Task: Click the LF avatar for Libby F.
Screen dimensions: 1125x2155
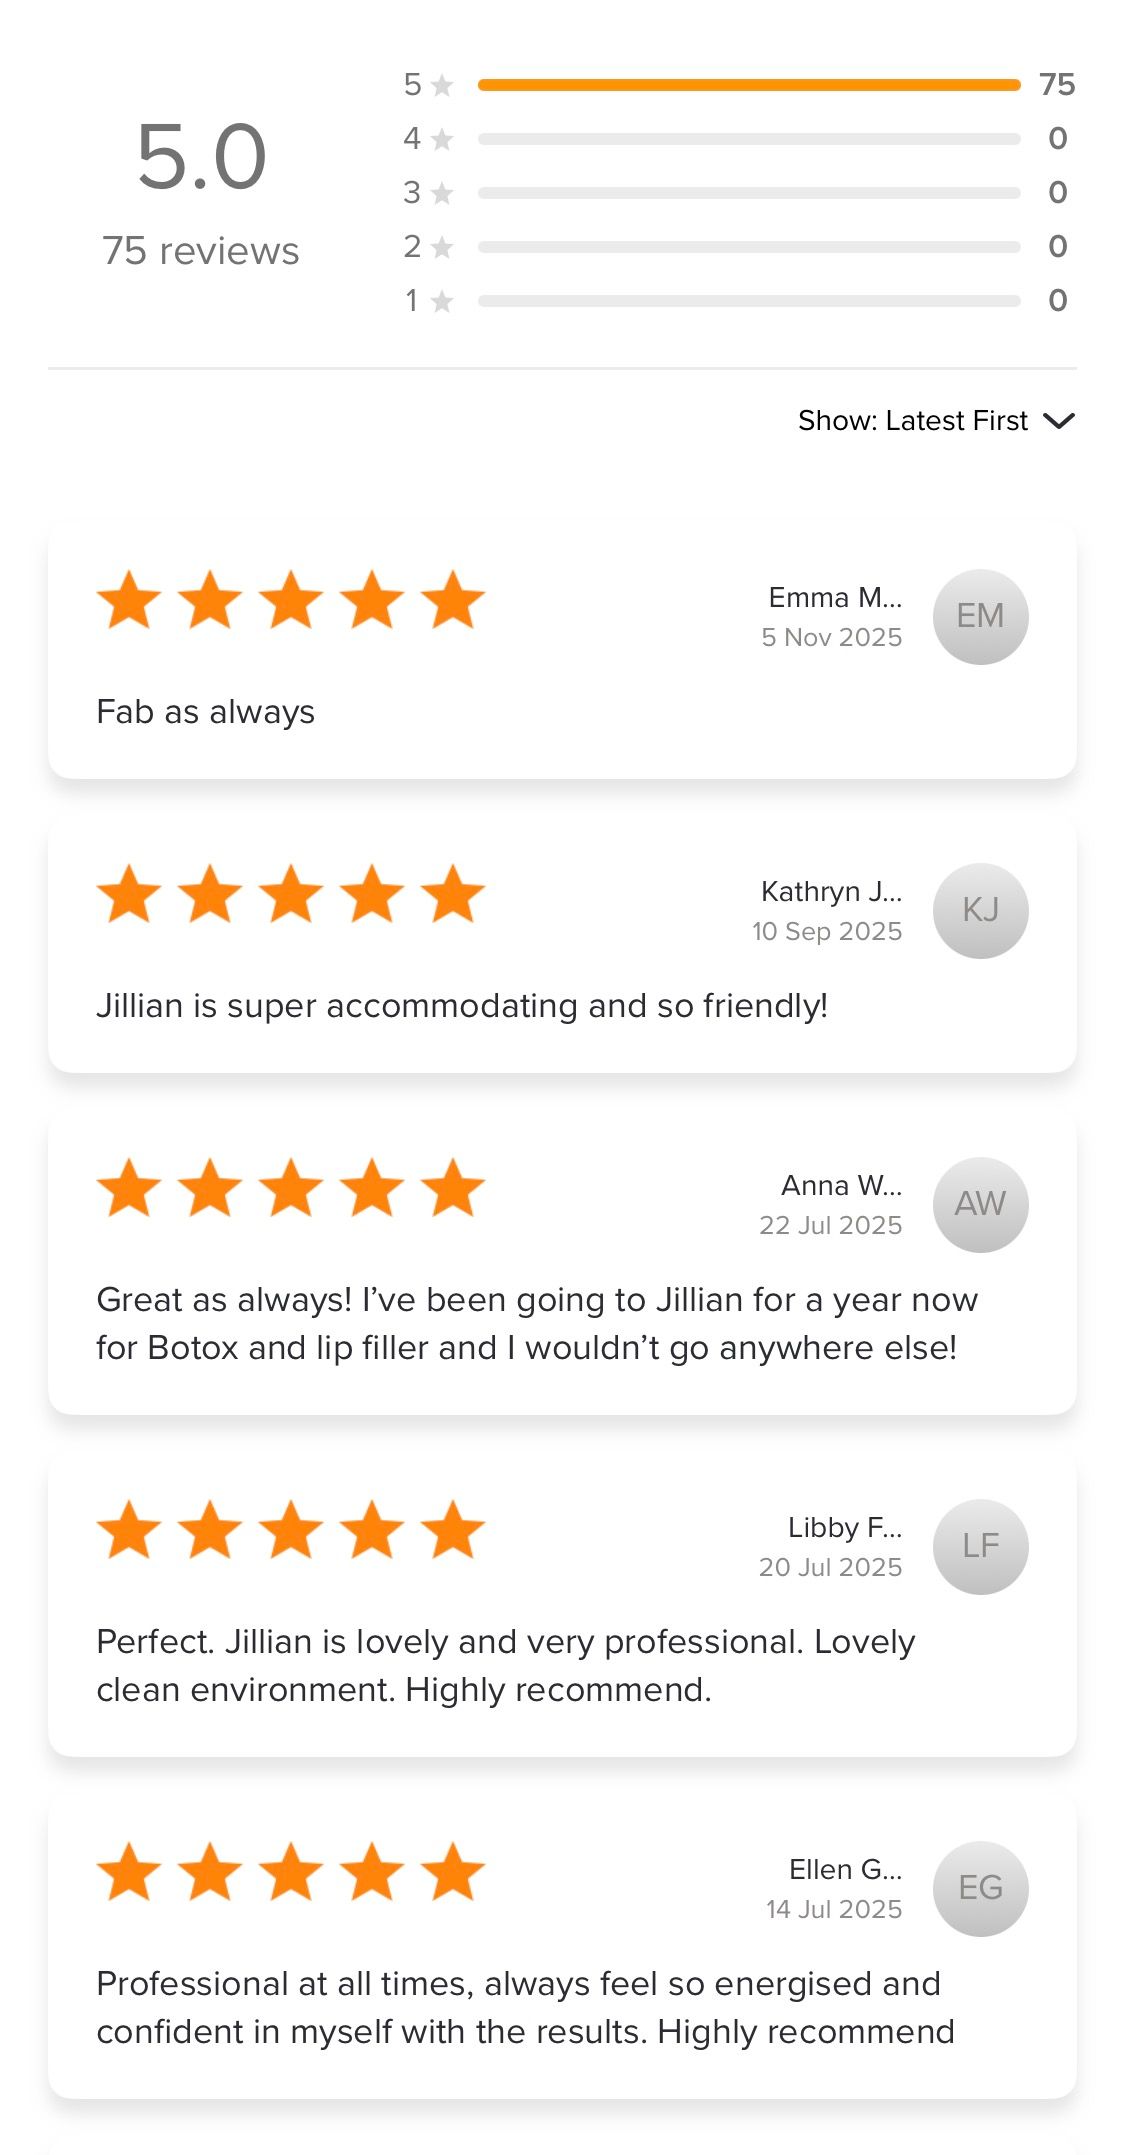Action: [x=980, y=1546]
